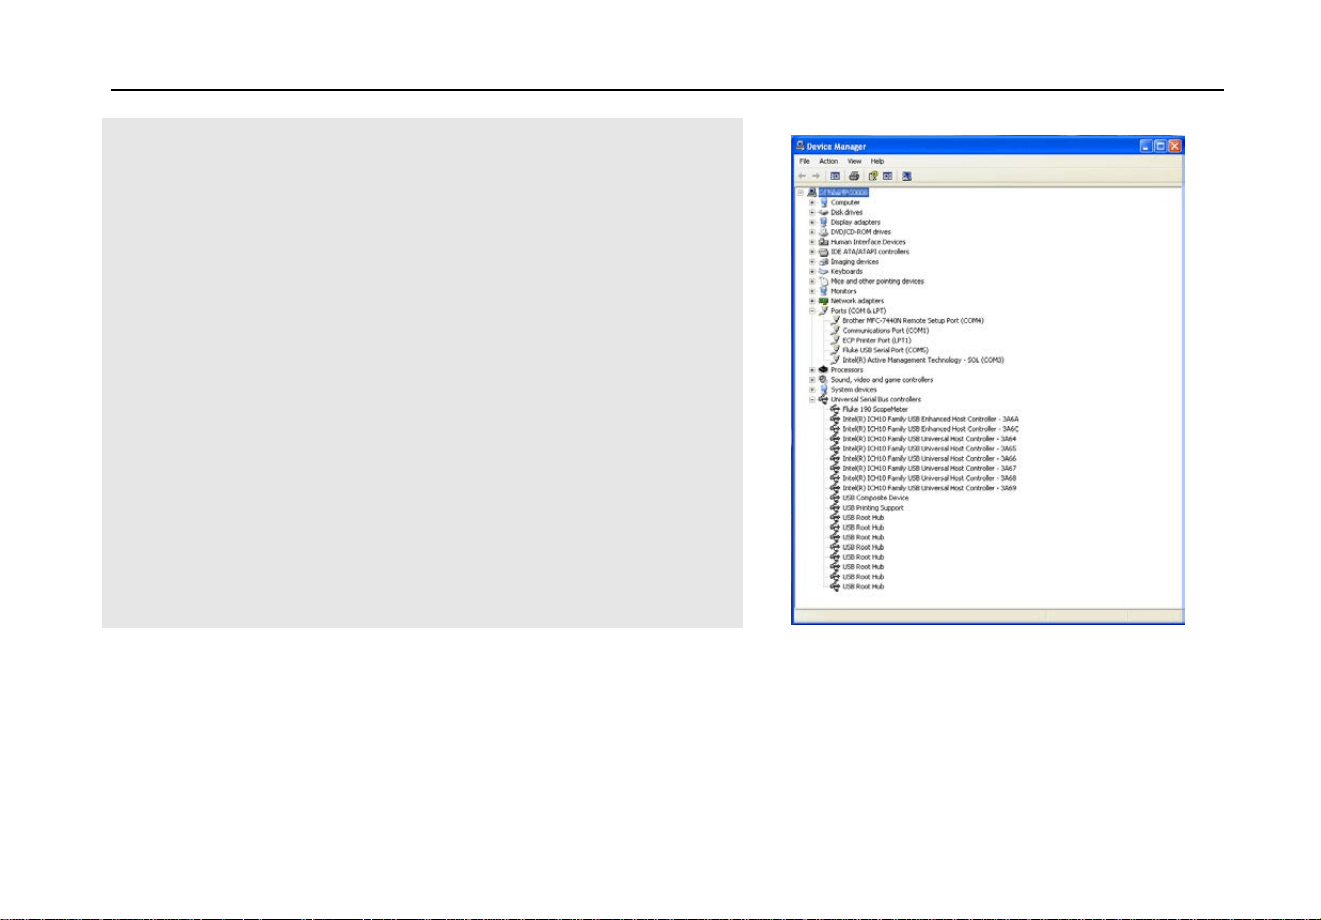Select USB Printing Support entry
This screenshot has height=920, width=1321.
(873, 508)
